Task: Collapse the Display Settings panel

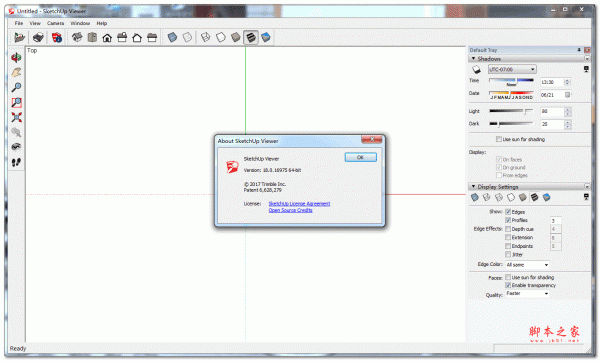Action: [x=473, y=186]
